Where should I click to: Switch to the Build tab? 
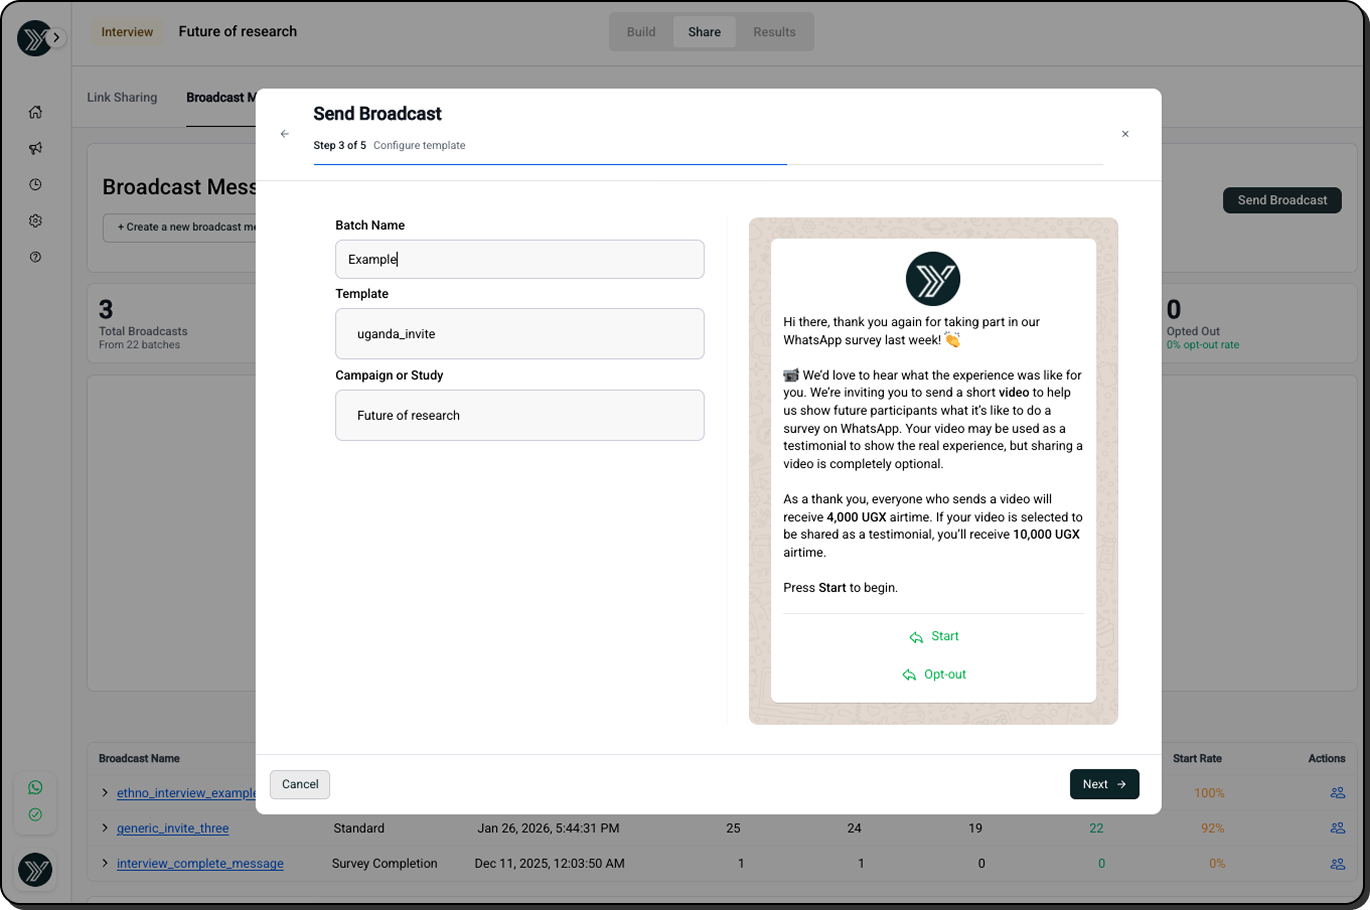point(641,32)
